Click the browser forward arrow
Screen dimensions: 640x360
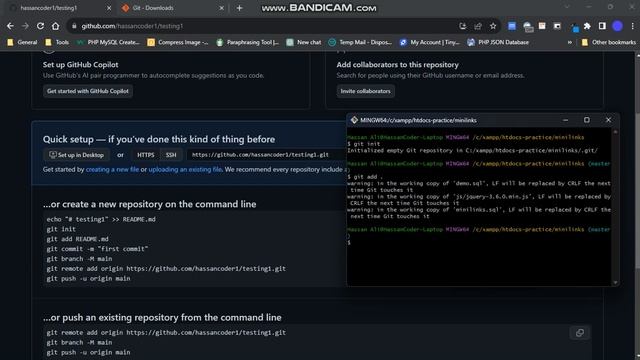[25, 26]
